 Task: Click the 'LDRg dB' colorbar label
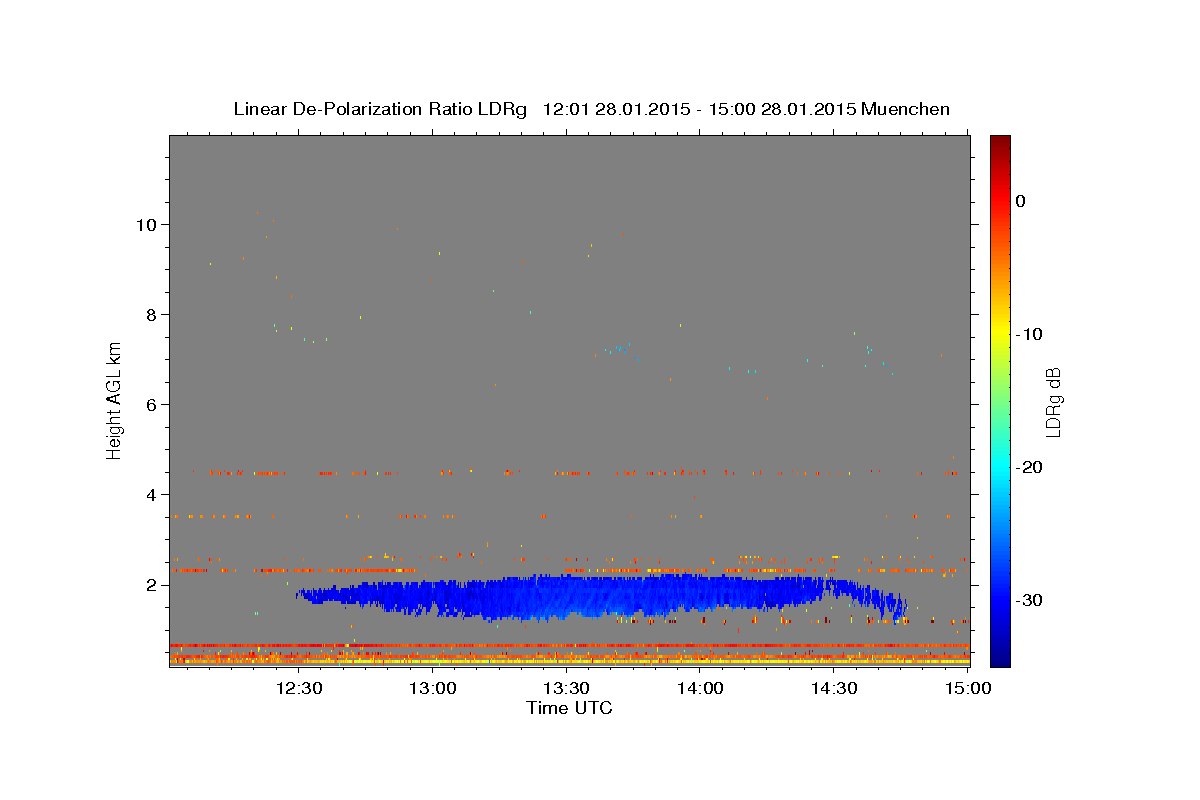coord(1053,402)
